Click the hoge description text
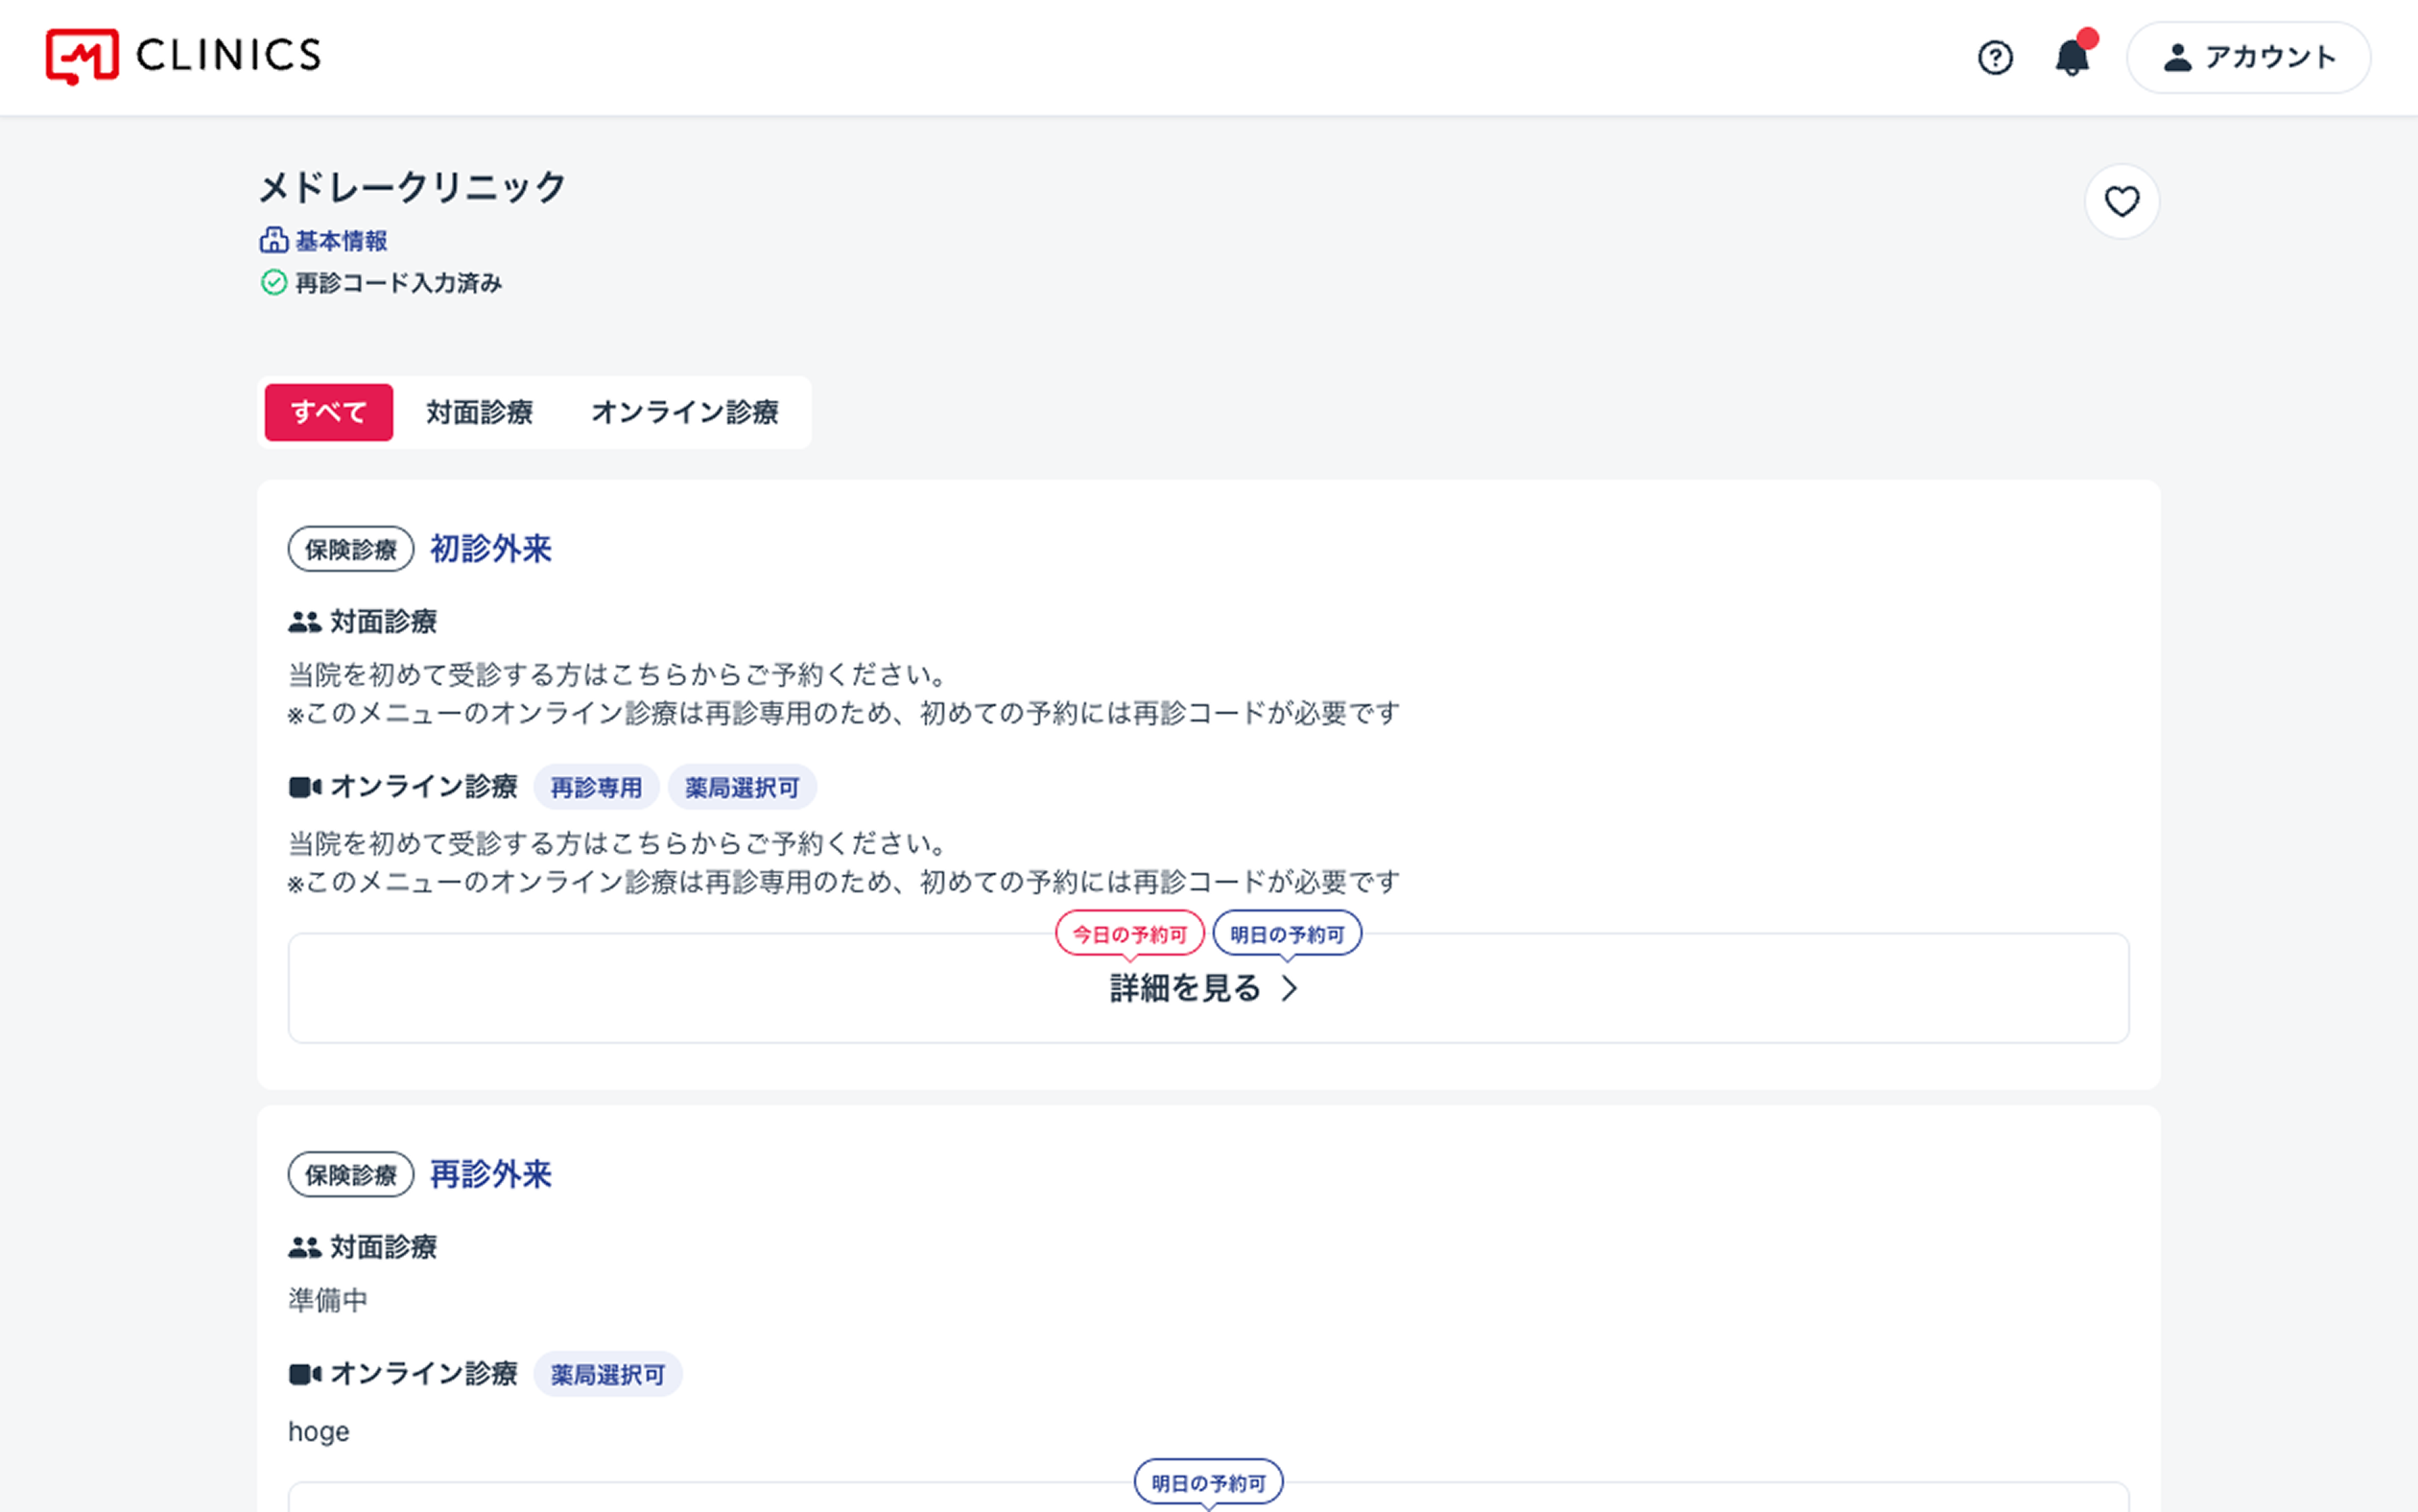 click(x=319, y=1431)
